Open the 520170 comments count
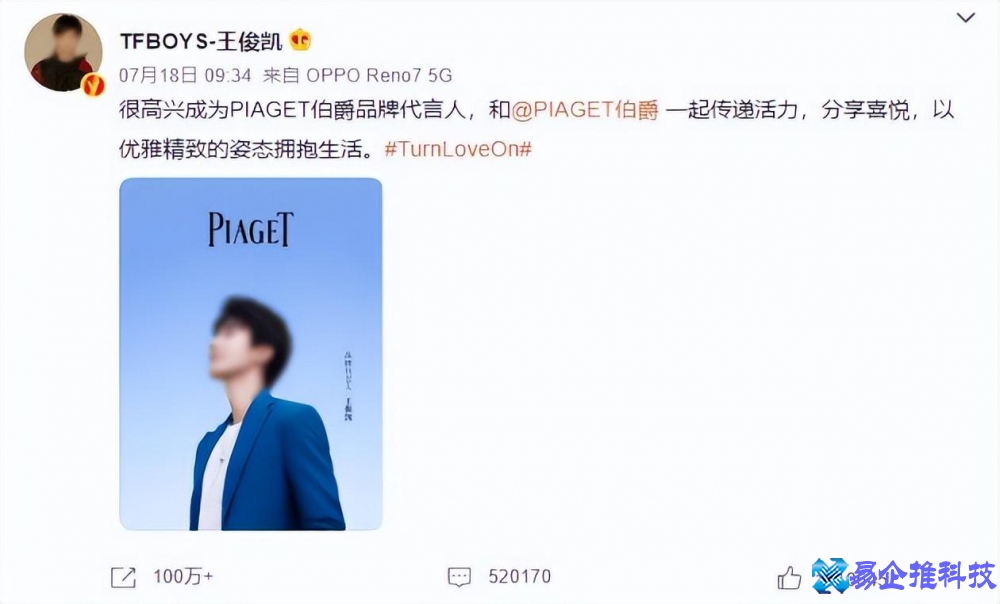This screenshot has height=604, width=1000. (x=519, y=577)
